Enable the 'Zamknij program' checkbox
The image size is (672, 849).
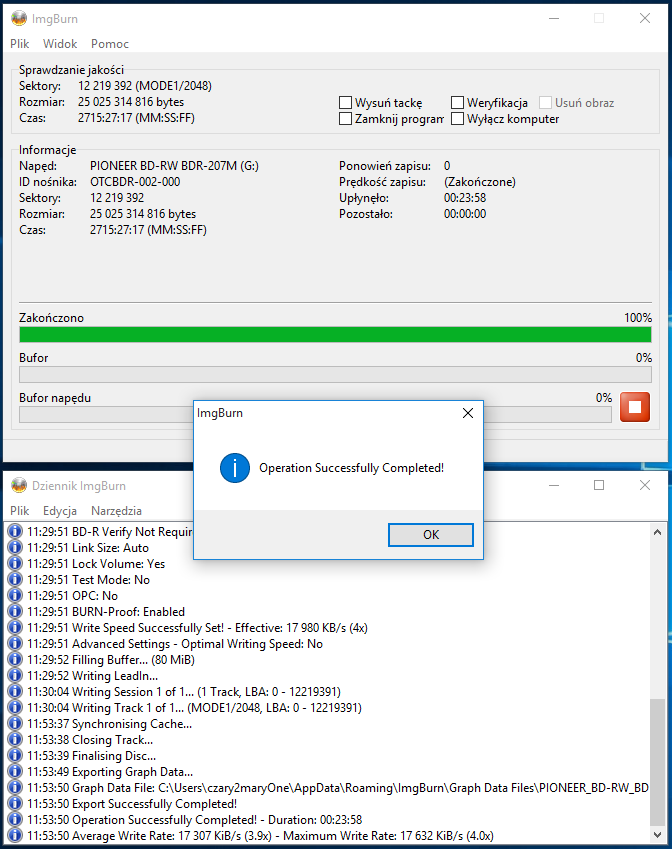coord(345,119)
